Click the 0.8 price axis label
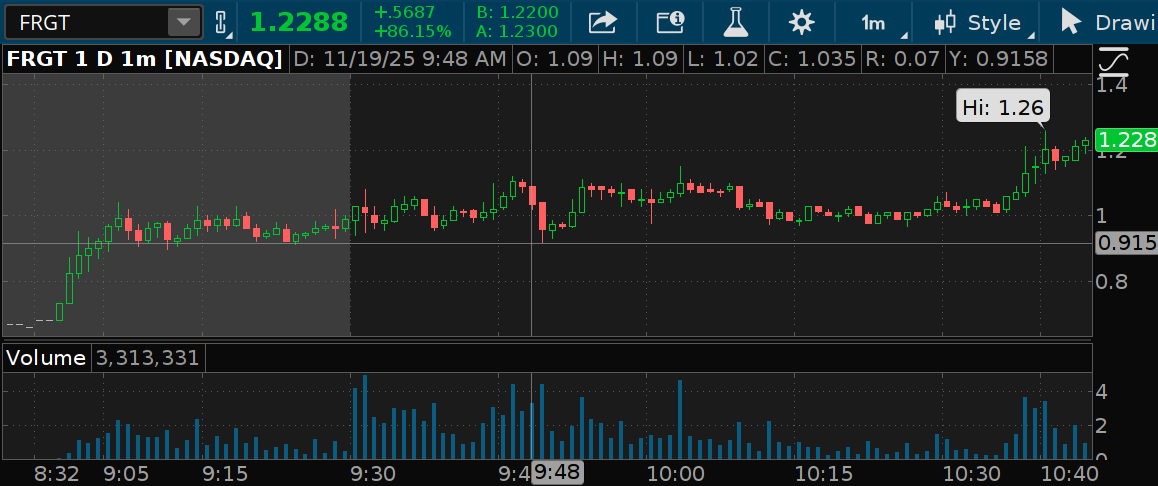The image size is (1158, 486). (x=1111, y=282)
